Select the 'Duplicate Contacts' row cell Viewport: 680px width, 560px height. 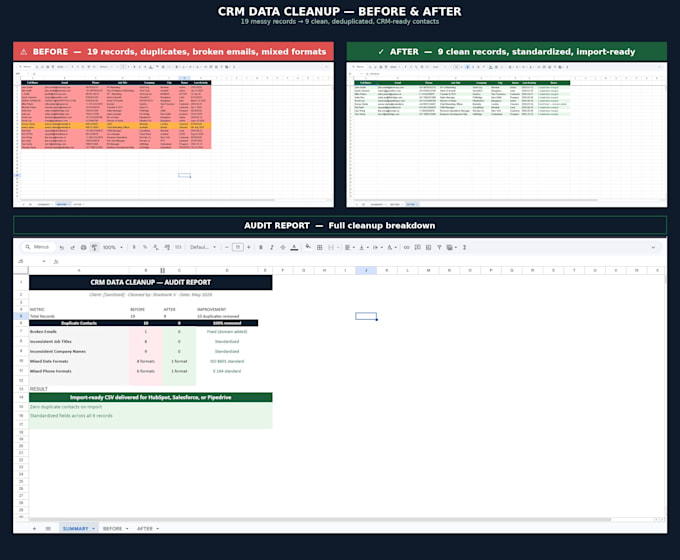pyautogui.click(x=79, y=323)
